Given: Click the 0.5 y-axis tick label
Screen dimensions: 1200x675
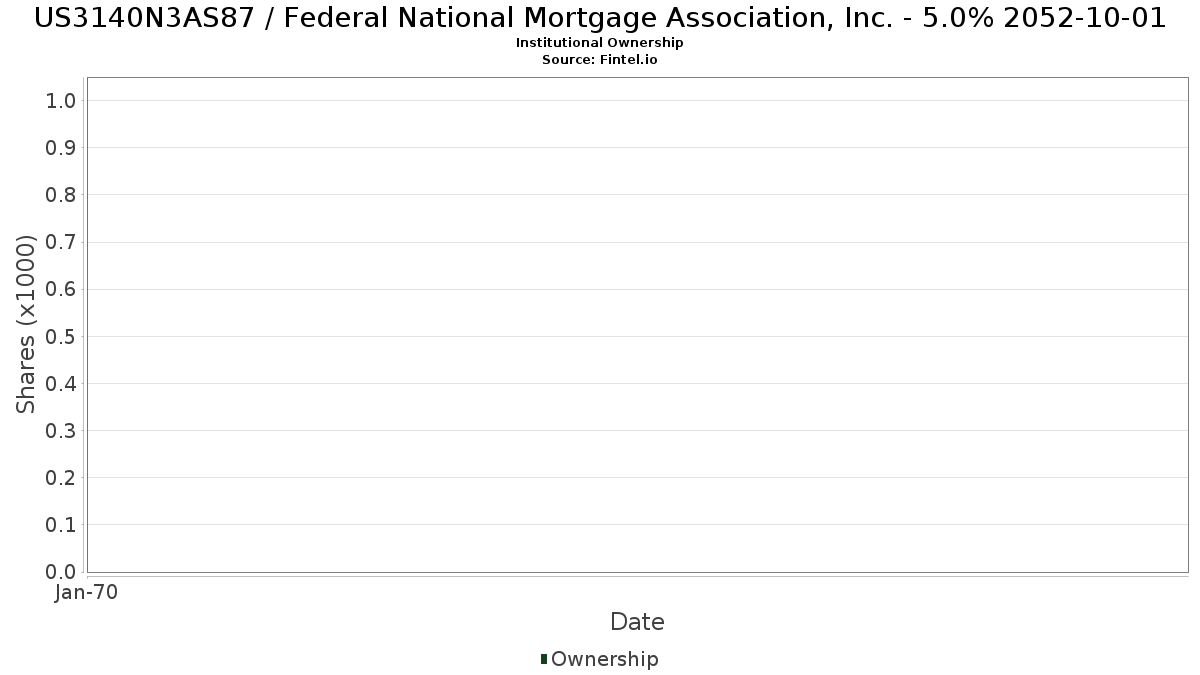Looking at the screenshot, I should [x=61, y=336].
